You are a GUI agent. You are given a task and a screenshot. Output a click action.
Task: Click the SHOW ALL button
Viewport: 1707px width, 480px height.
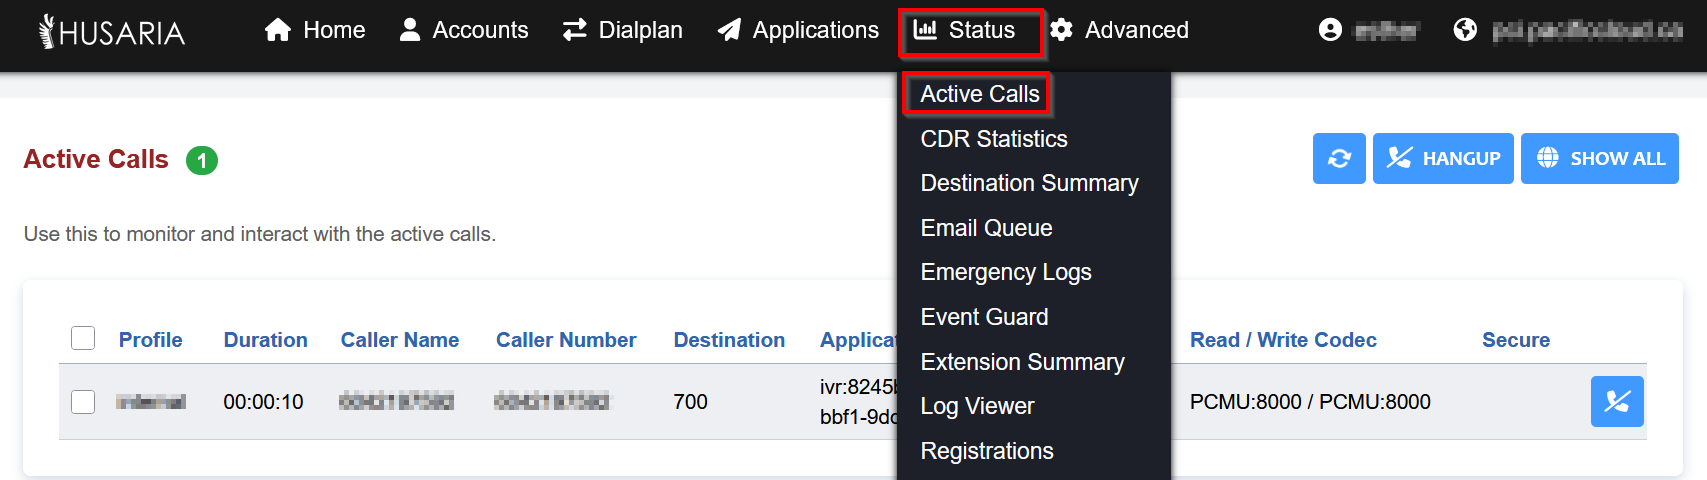coord(1600,158)
